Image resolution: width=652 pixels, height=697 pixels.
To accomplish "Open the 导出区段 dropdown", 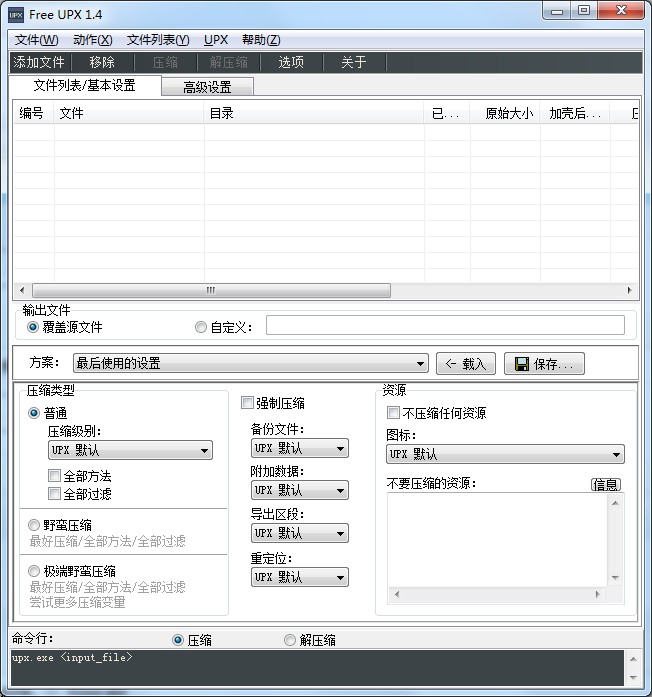I will click(300, 533).
